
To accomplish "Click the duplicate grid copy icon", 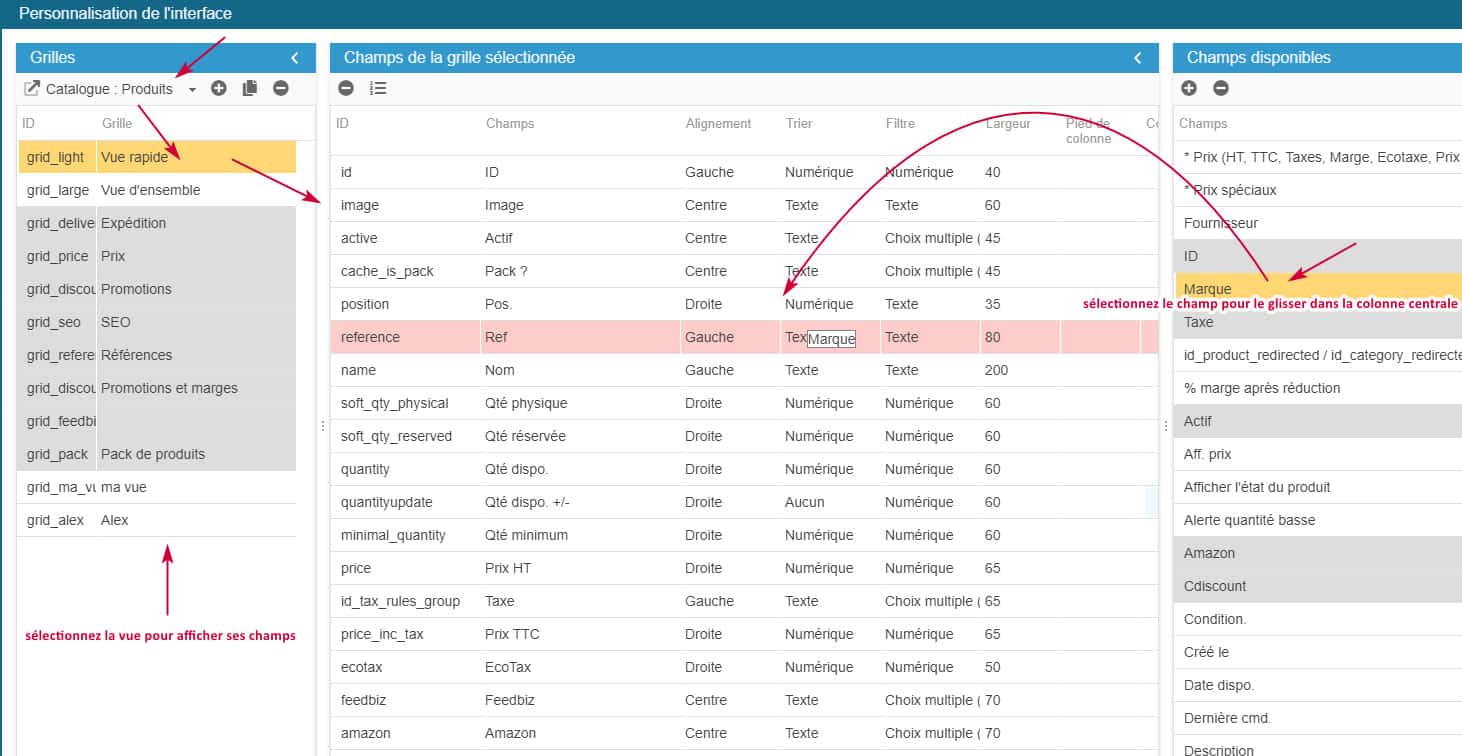I will click(250, 88).
